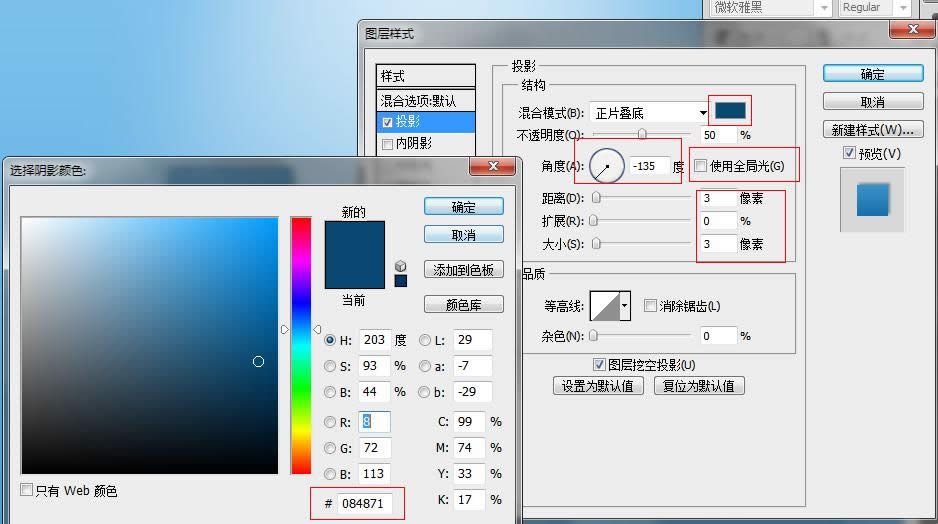Click the small web-safe color swatch below the cube
This screenshot has width=938, height=524.
click(x=401, y=281)
